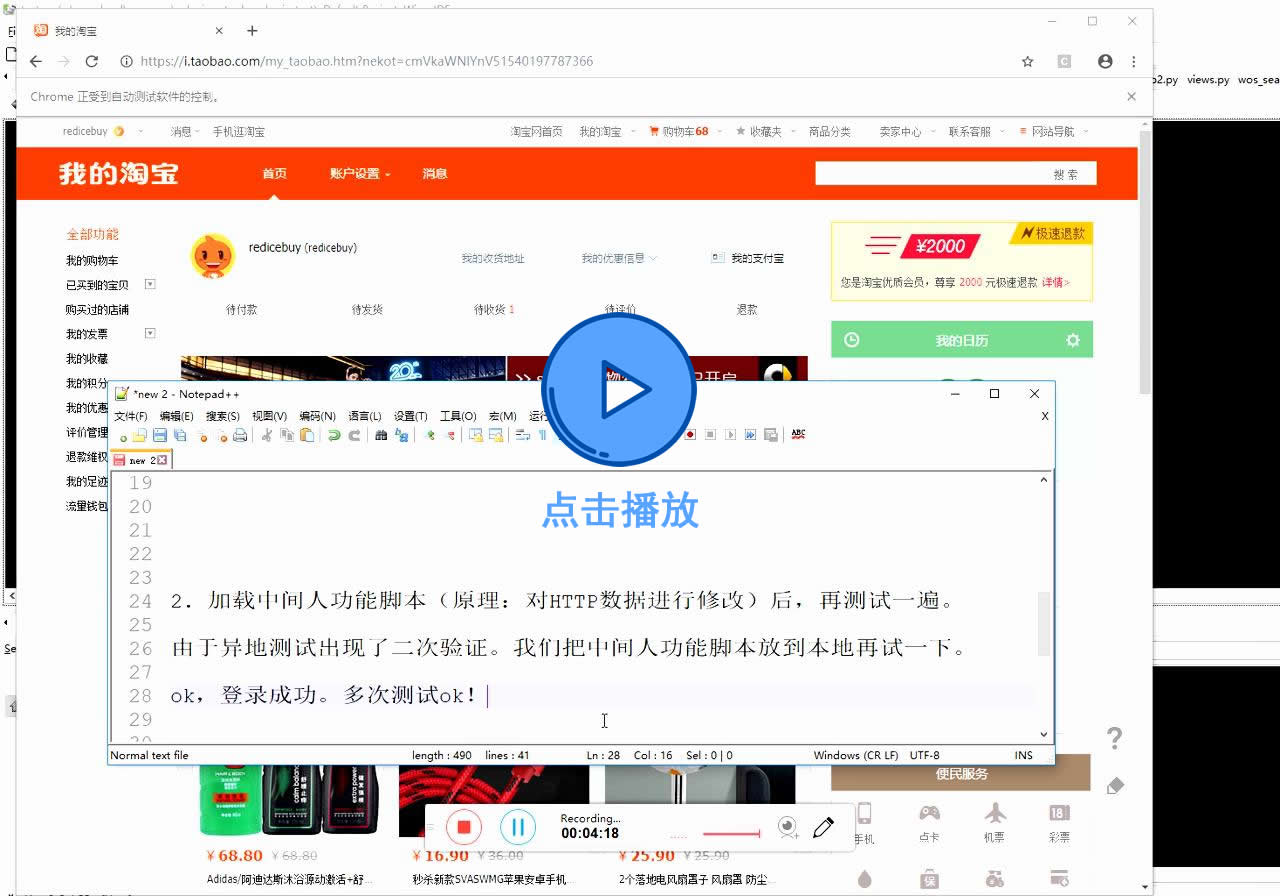Redo arrow icon in Notepad++ toolbar
Screen dimensions: 1280x896
[x=354, y=435]
